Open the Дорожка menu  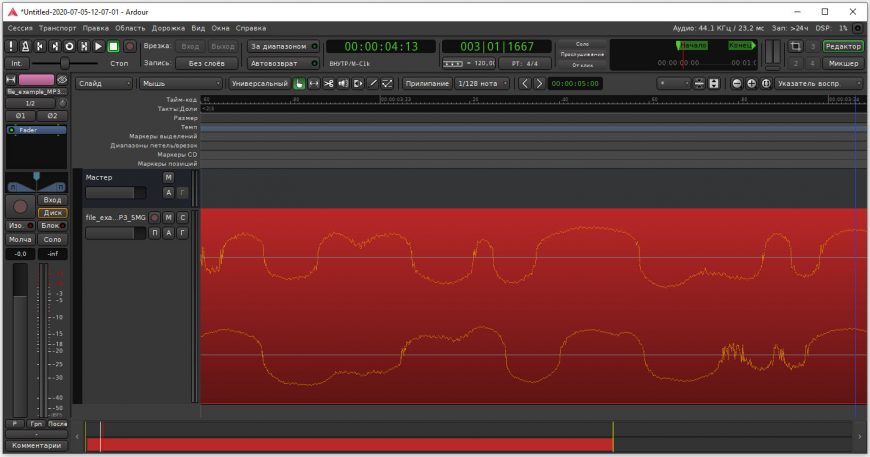point(168,28)
